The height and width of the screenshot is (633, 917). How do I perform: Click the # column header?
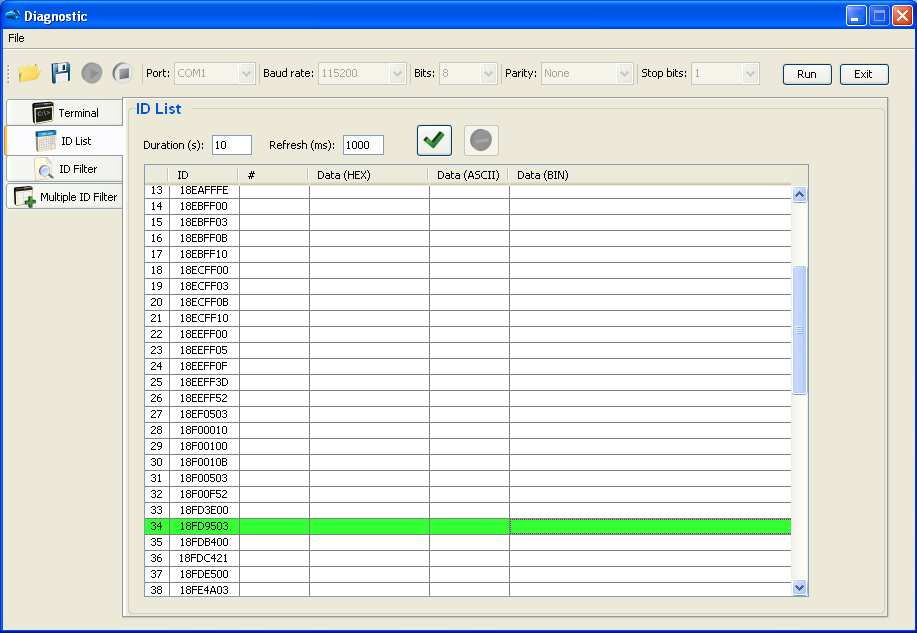tap(273, 175)
